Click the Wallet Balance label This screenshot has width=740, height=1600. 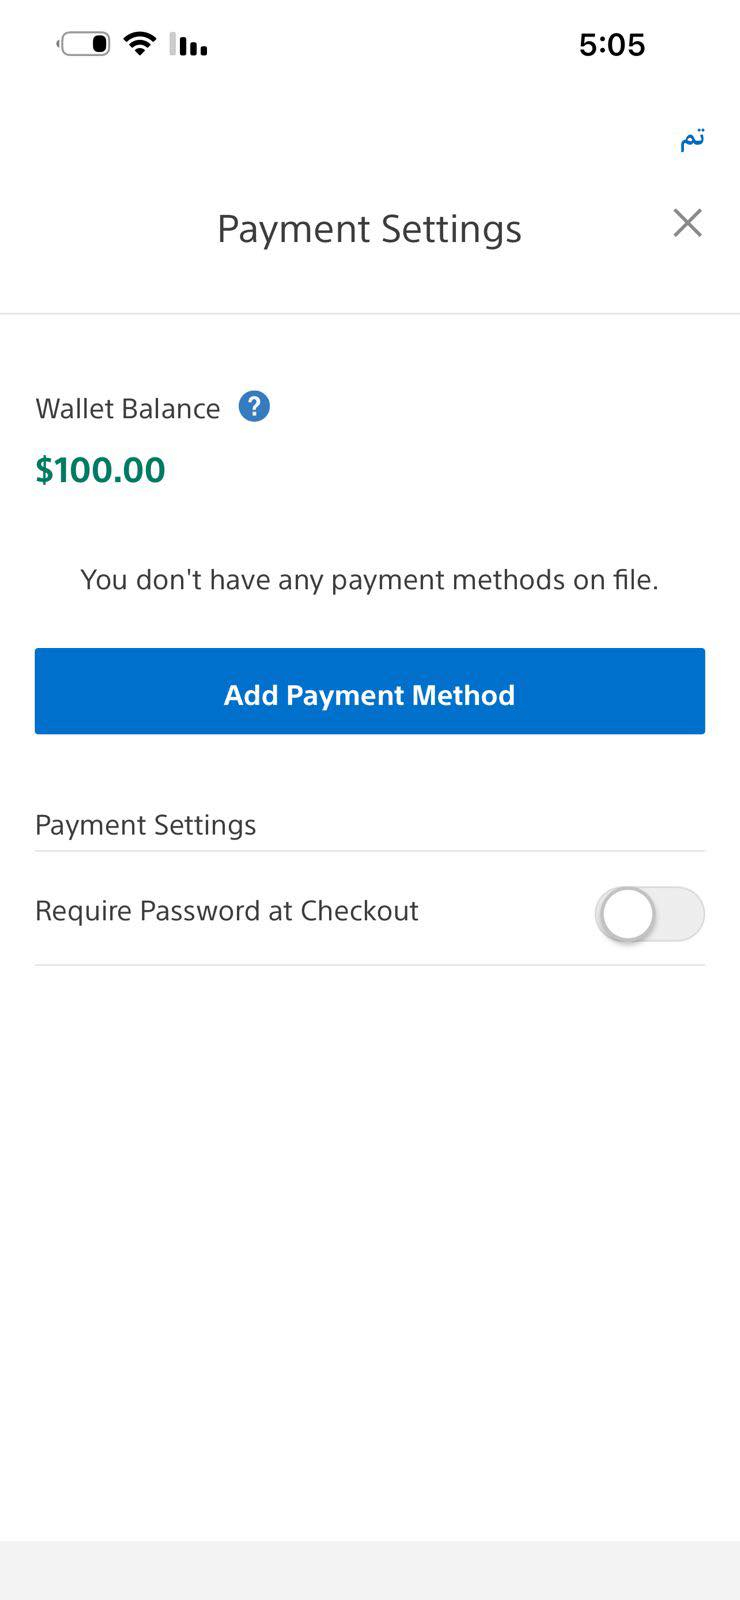point(128,409)
